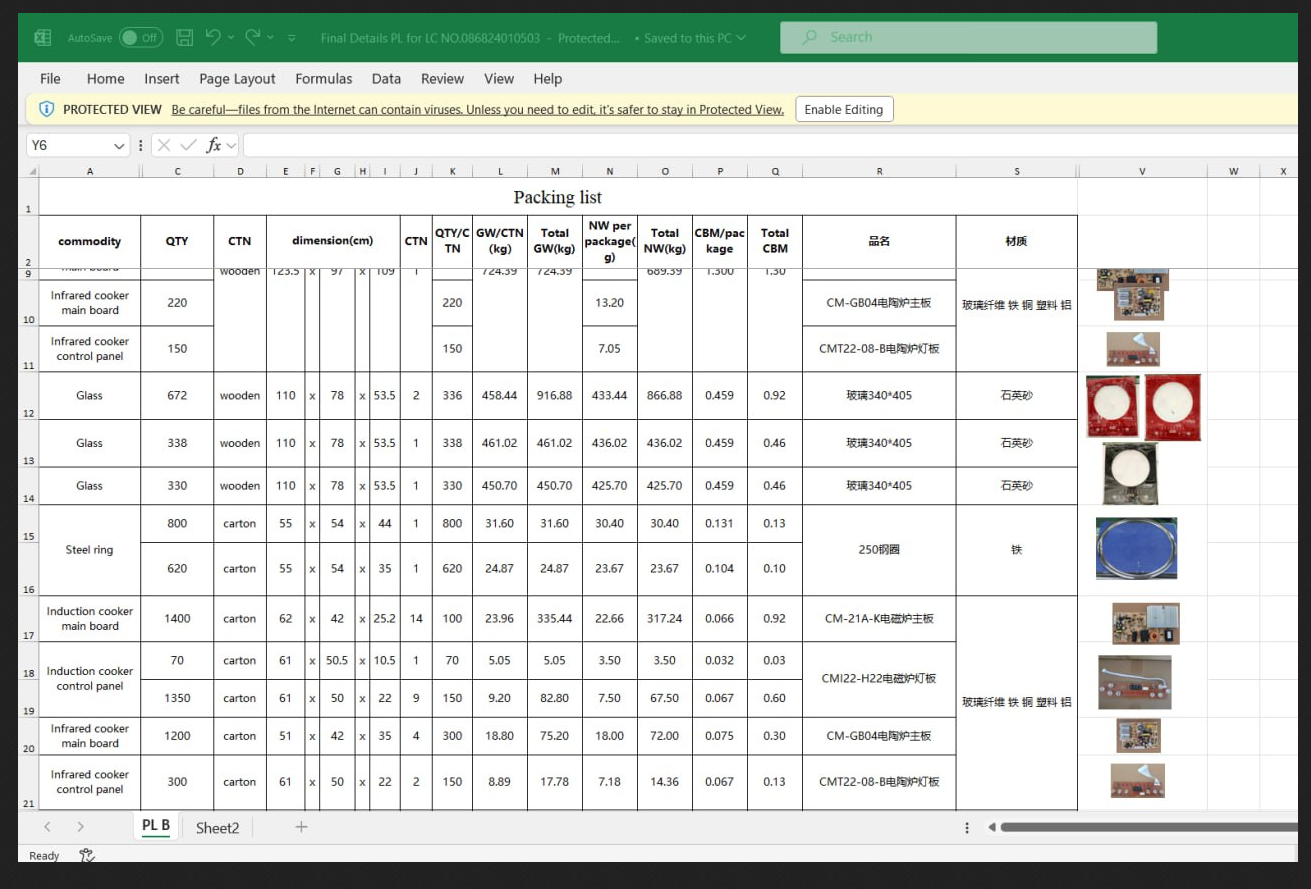Open the Data tab
1311x889 pixels.
[386, 79]
